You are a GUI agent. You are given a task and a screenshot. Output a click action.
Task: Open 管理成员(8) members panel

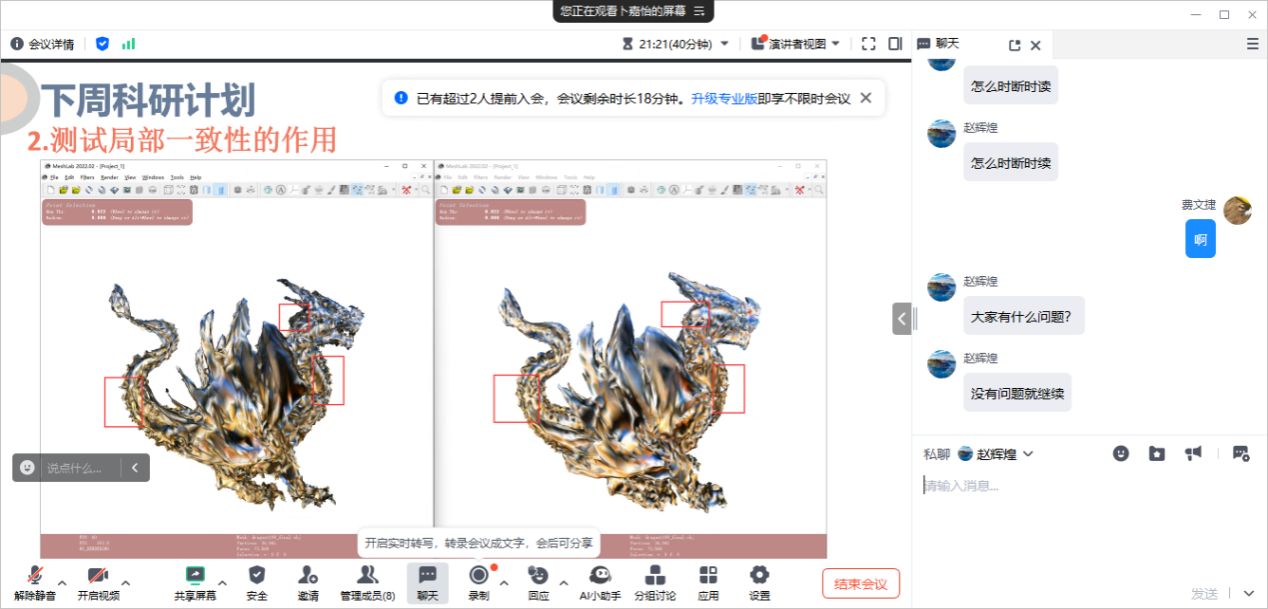click(x=367, y=583)
